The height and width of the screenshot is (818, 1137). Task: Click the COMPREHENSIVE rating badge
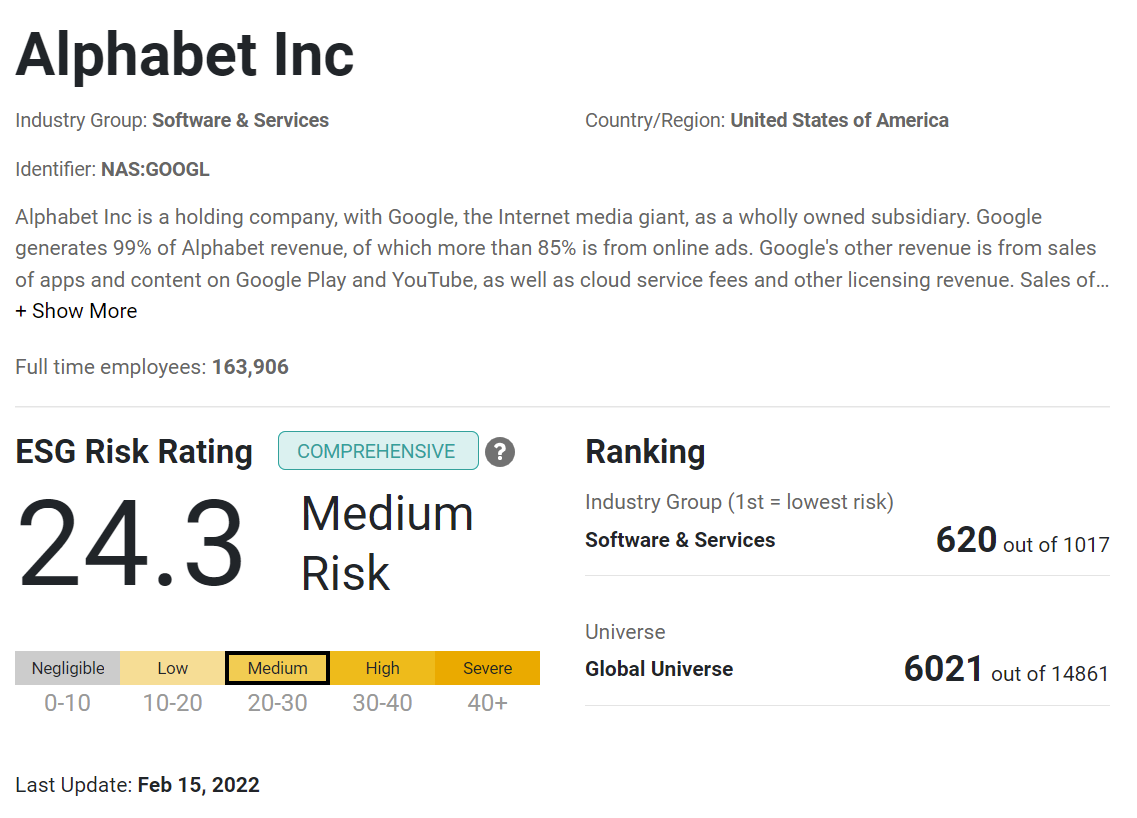tap(377, 451)
